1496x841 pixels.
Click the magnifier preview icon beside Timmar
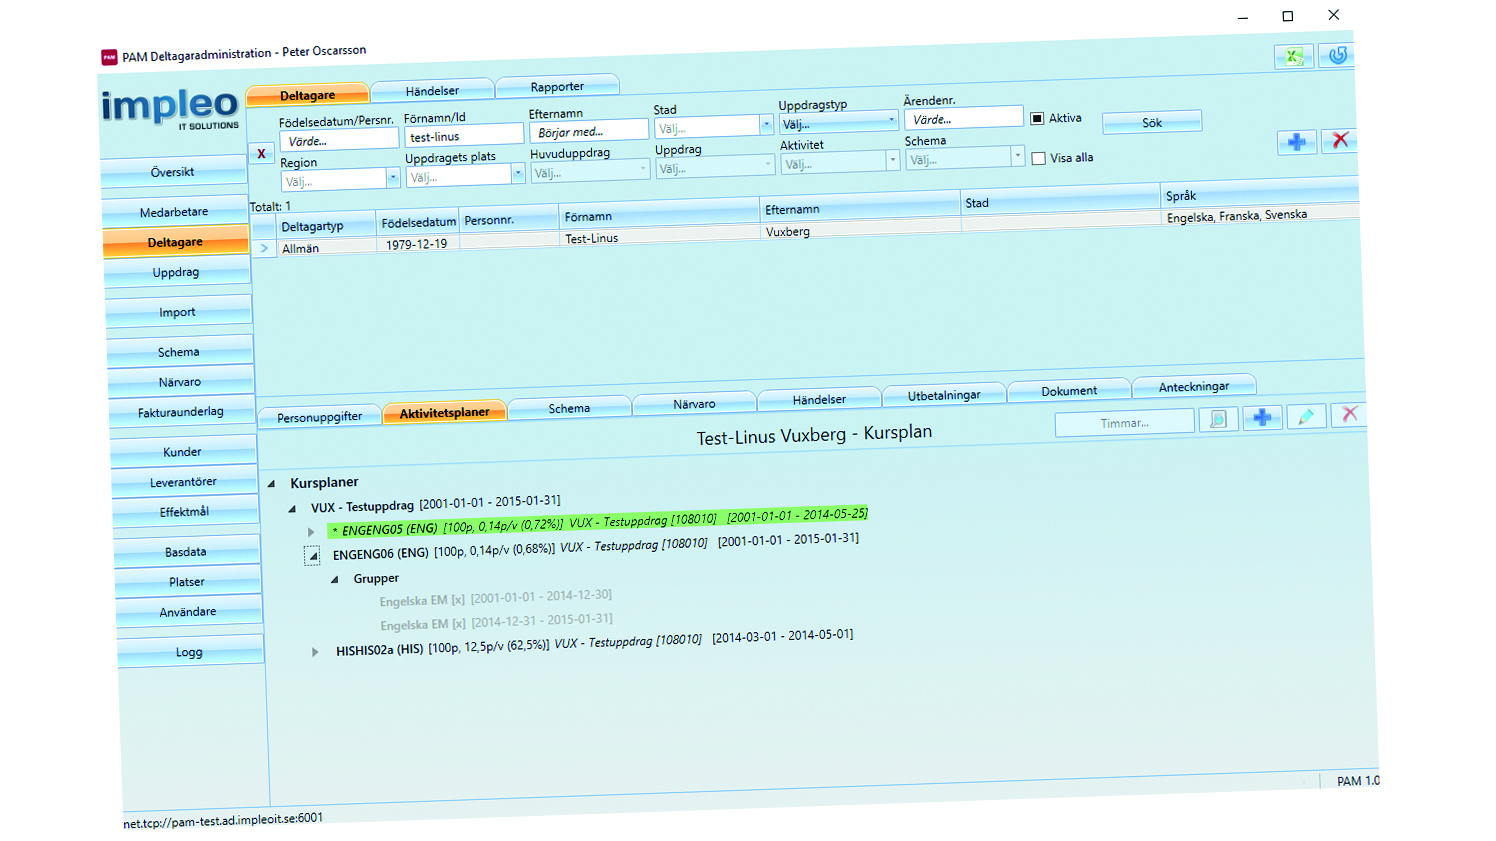[x=1218, y=420]
